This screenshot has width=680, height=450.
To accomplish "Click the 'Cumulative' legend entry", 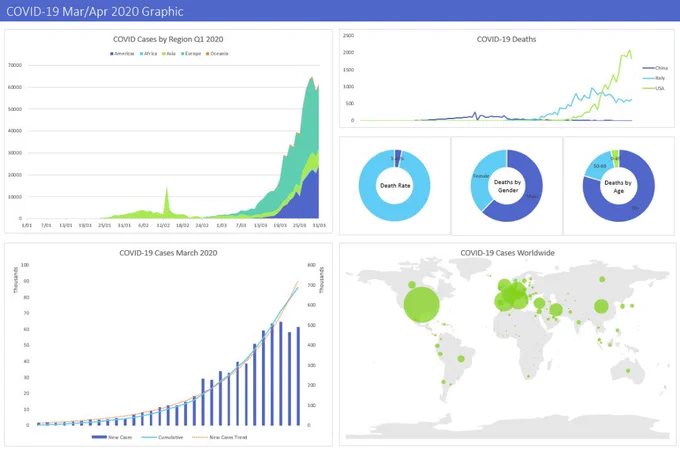I will [163, 437].
